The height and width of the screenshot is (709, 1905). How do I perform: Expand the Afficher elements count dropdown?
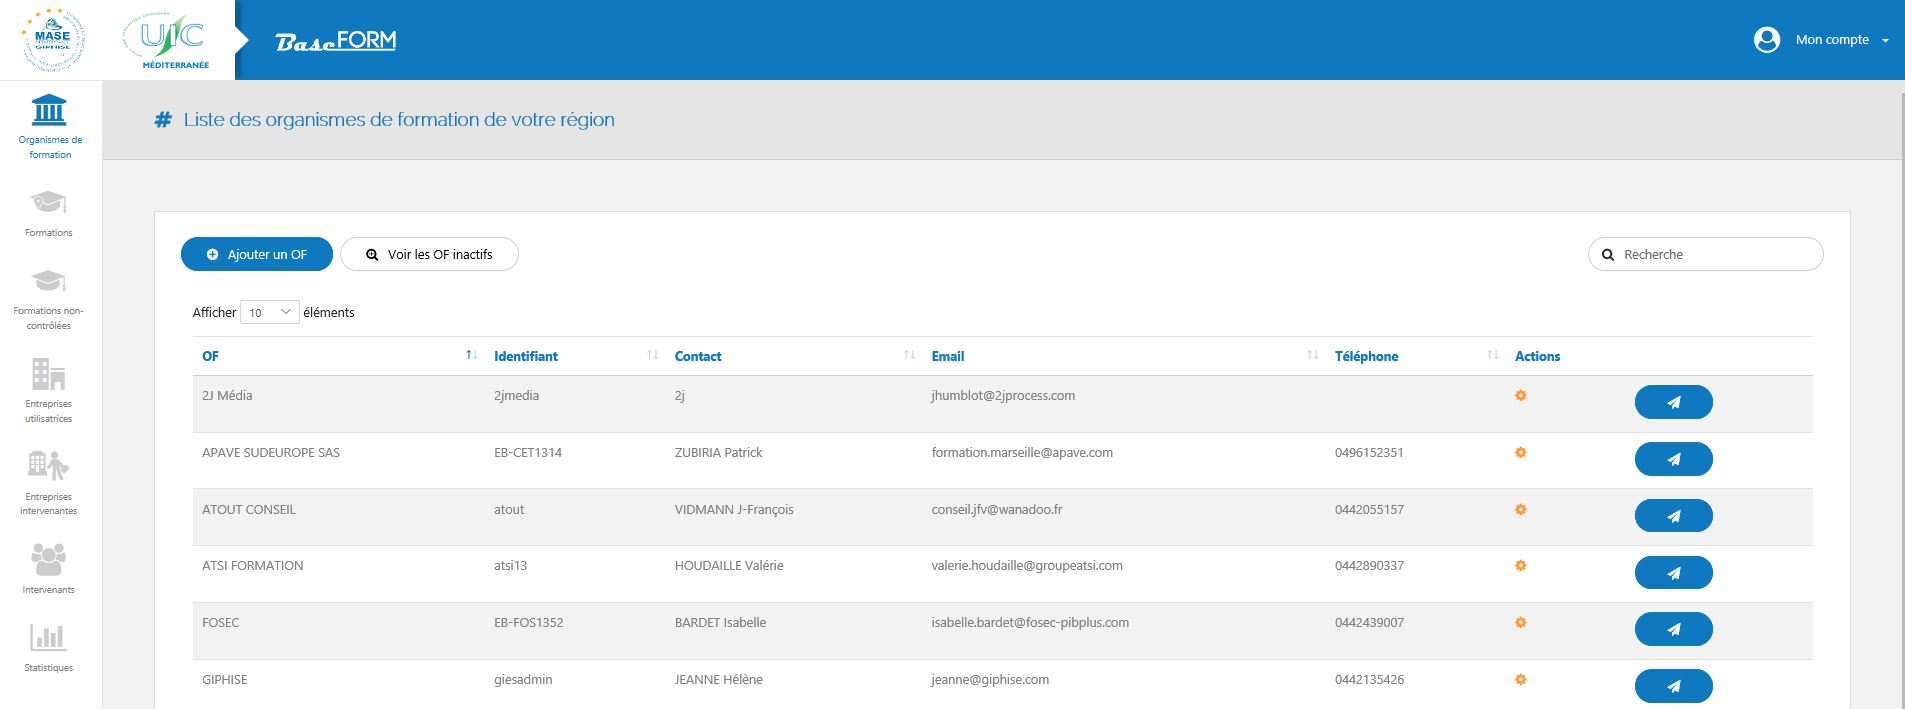269,312
